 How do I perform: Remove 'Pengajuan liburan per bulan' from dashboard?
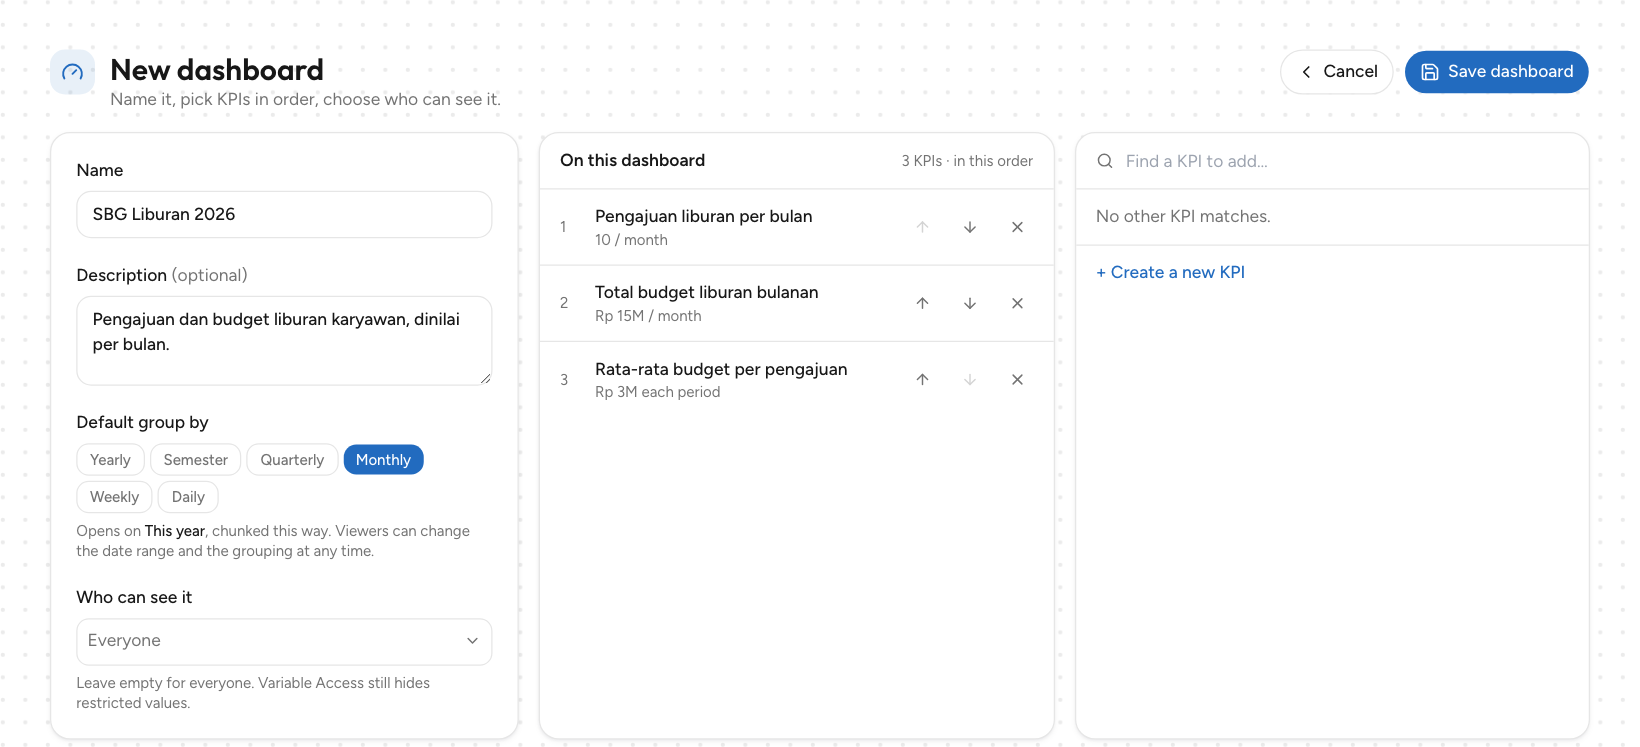pos(1017,227)
